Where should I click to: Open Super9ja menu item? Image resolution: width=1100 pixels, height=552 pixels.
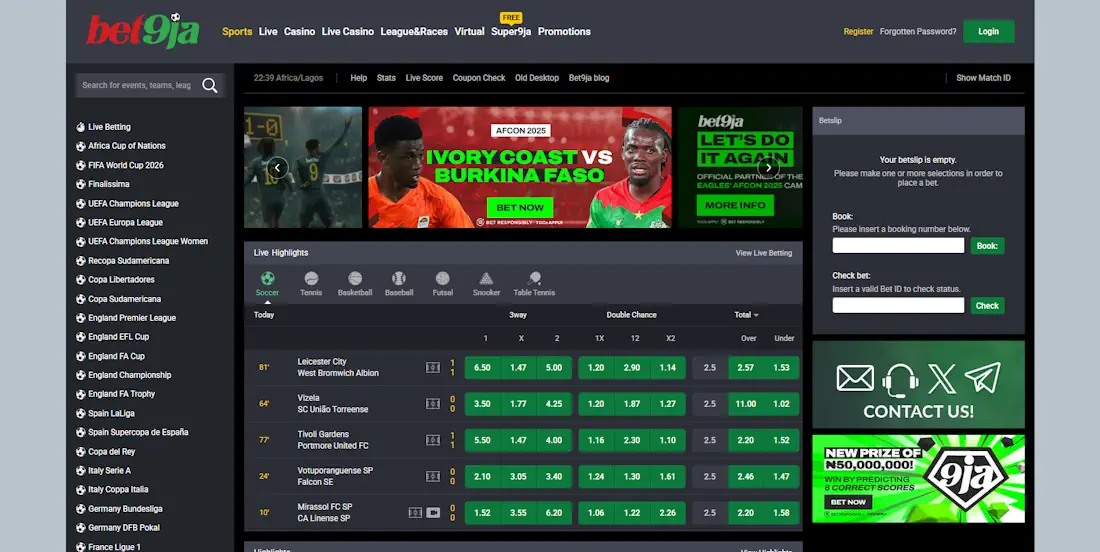coord(511,32)
